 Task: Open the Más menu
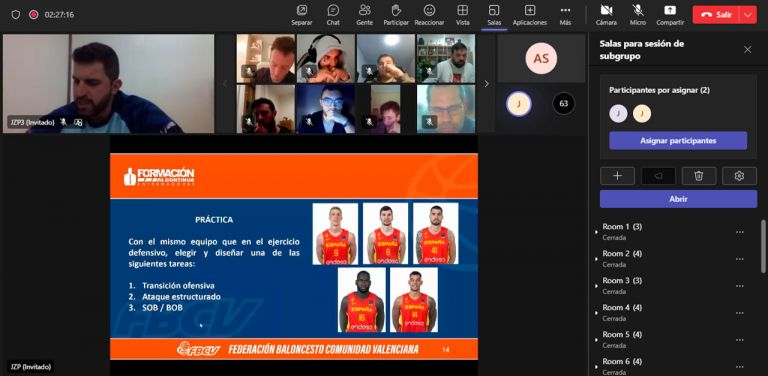(x=565, y=15)
